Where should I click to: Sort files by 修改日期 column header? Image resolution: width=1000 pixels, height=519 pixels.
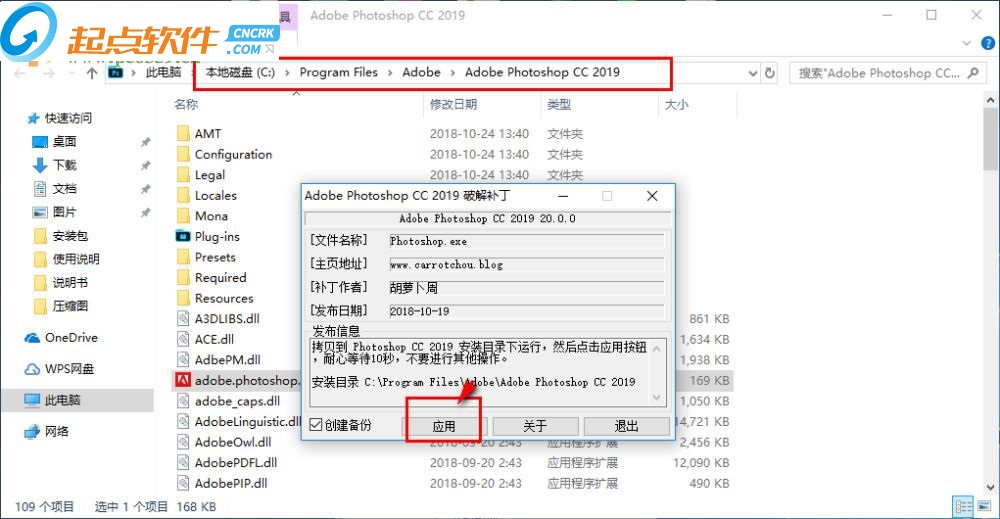click(x=453, y=105)
